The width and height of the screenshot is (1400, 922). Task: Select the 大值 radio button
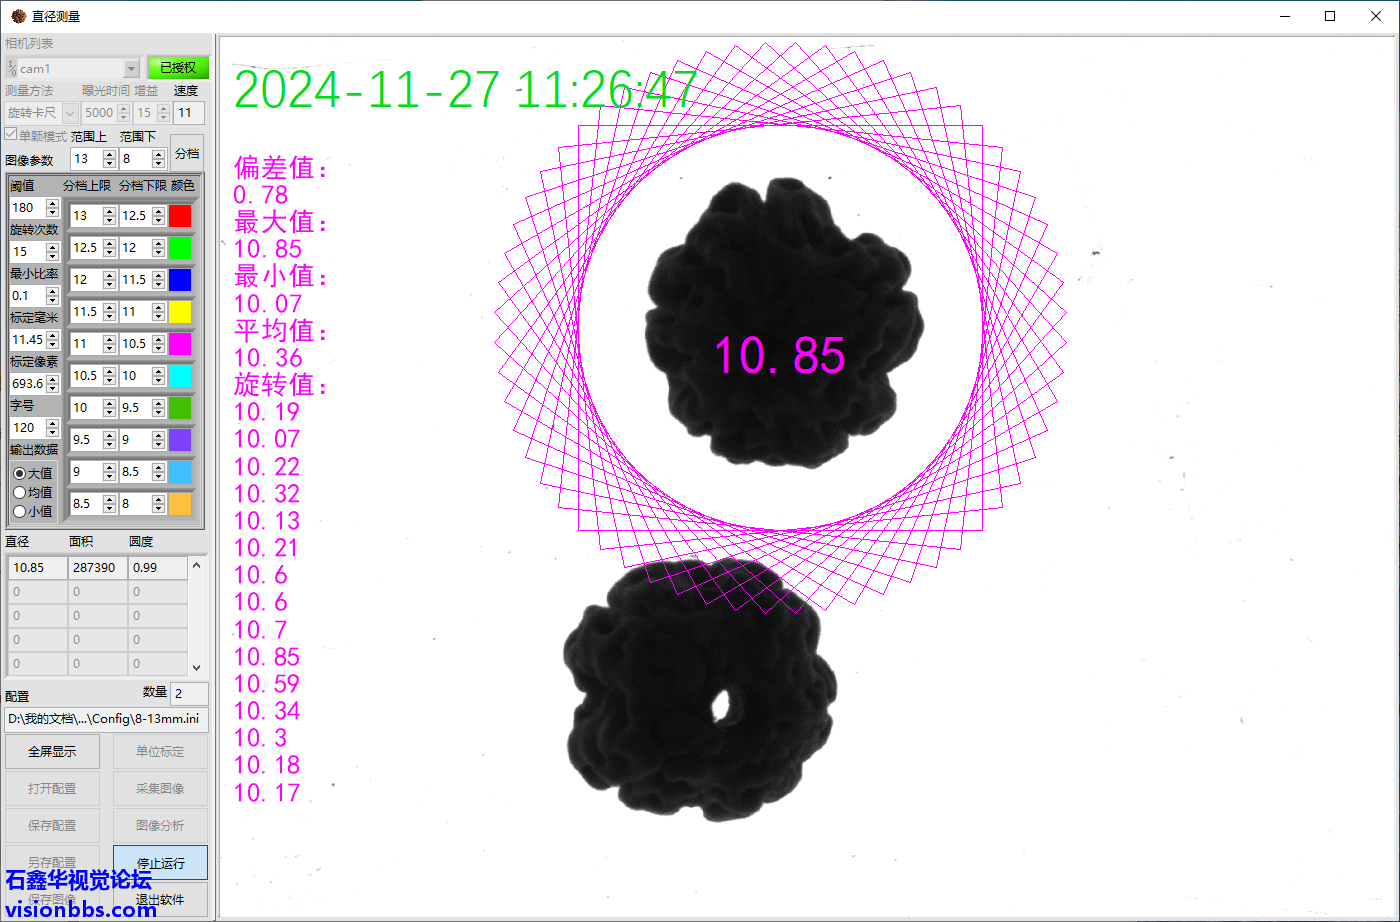click(19, 473)
